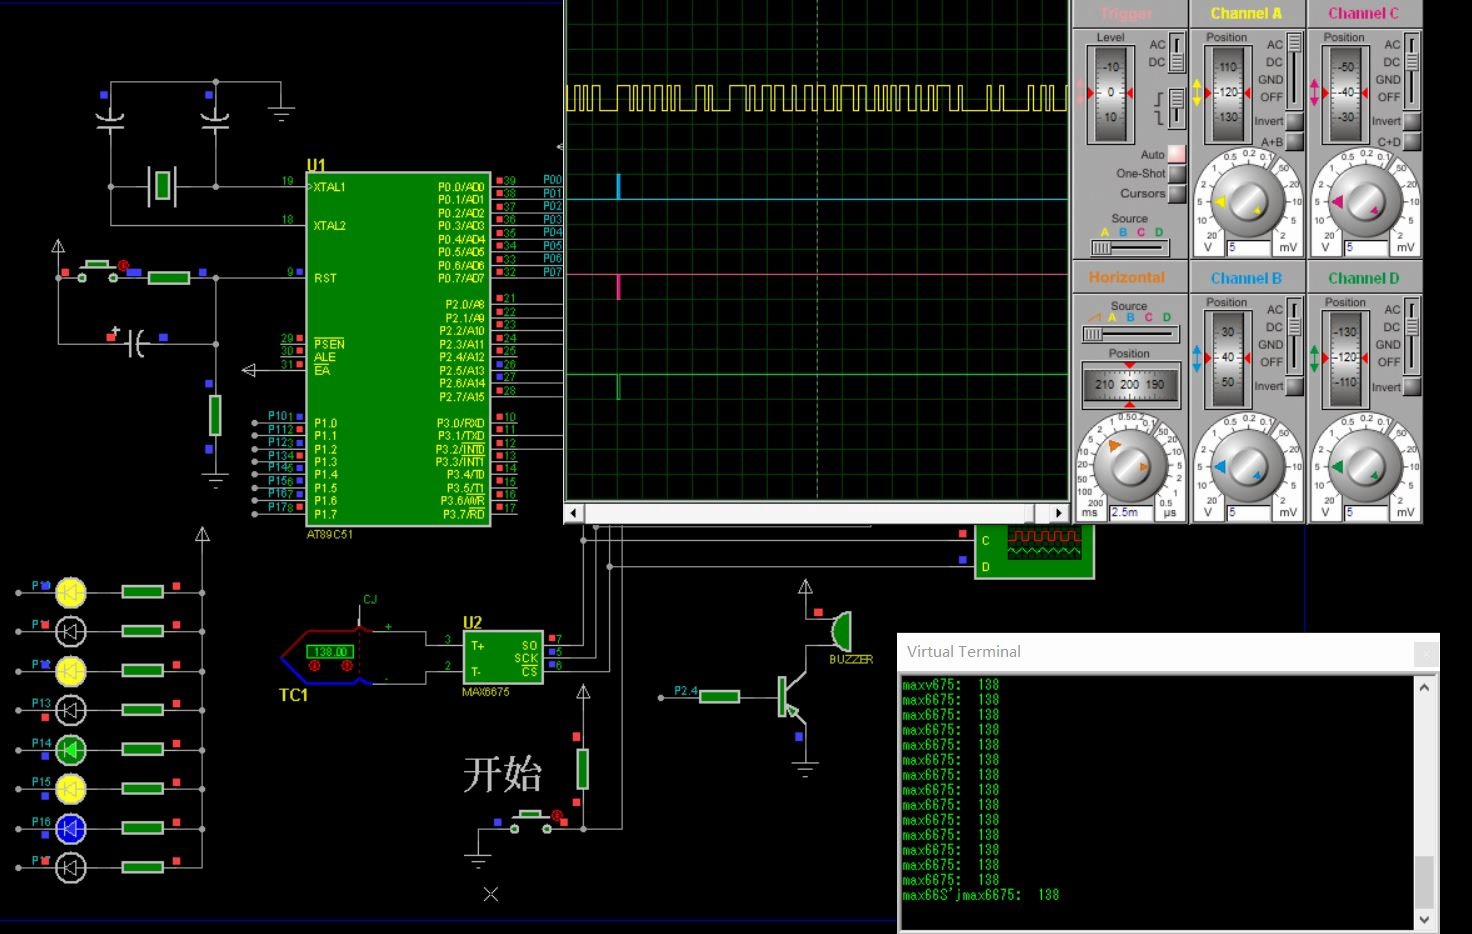The image size is (1472, 934).
Task: Click the U2 MAX6675 chip
Action: tap(503, 657)
